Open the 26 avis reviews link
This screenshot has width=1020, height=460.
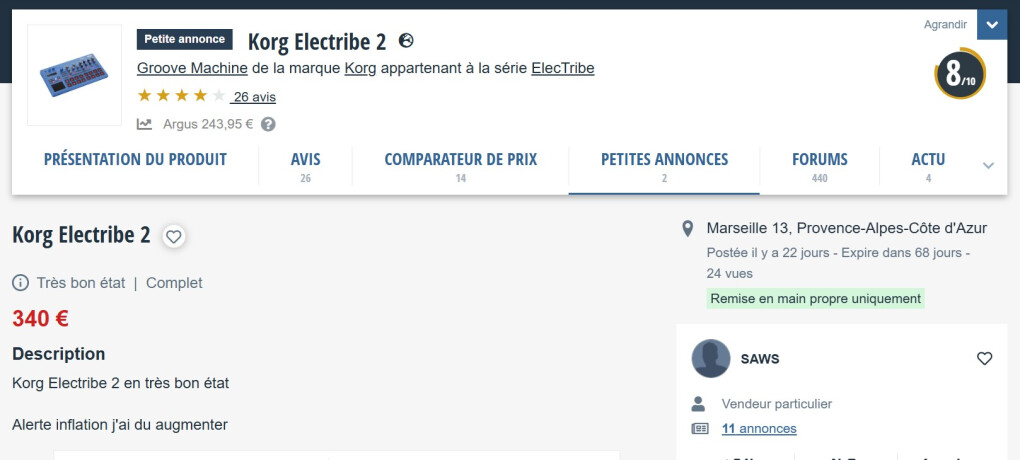click(x=254, y=97)
